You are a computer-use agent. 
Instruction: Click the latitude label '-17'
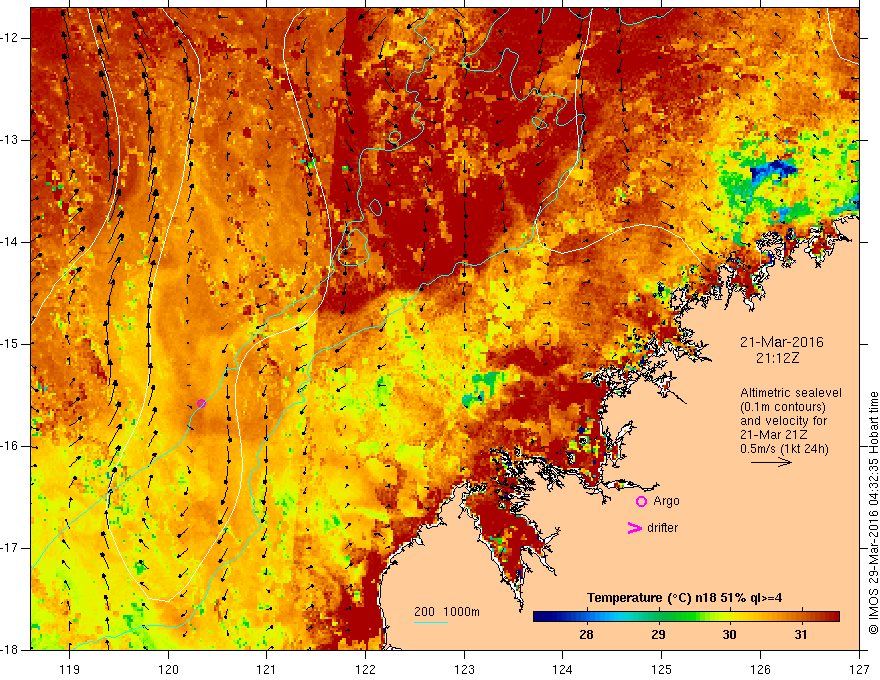(11, 548)
